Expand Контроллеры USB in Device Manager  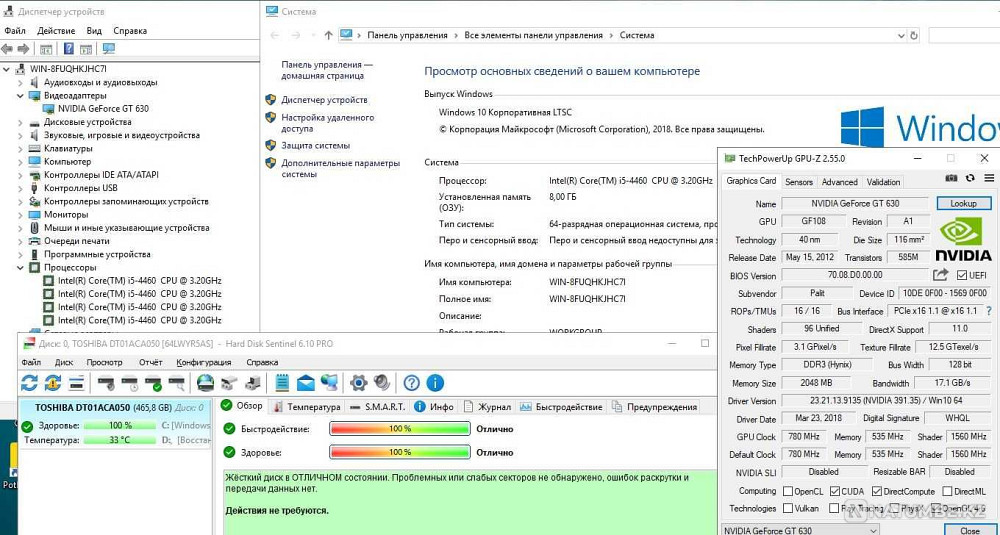click(20, 188)
